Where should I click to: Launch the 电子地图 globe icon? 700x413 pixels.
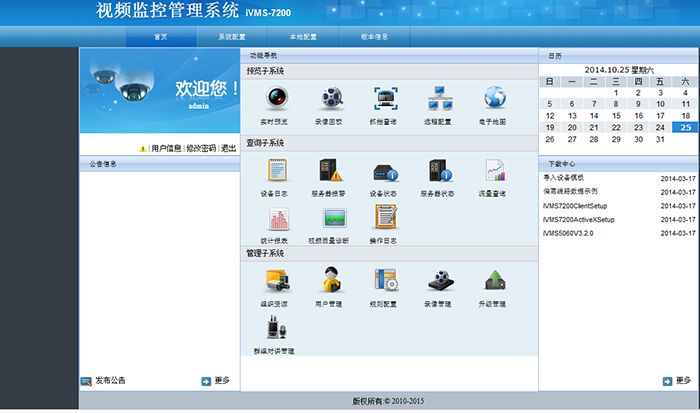click(x=495, y=98)
